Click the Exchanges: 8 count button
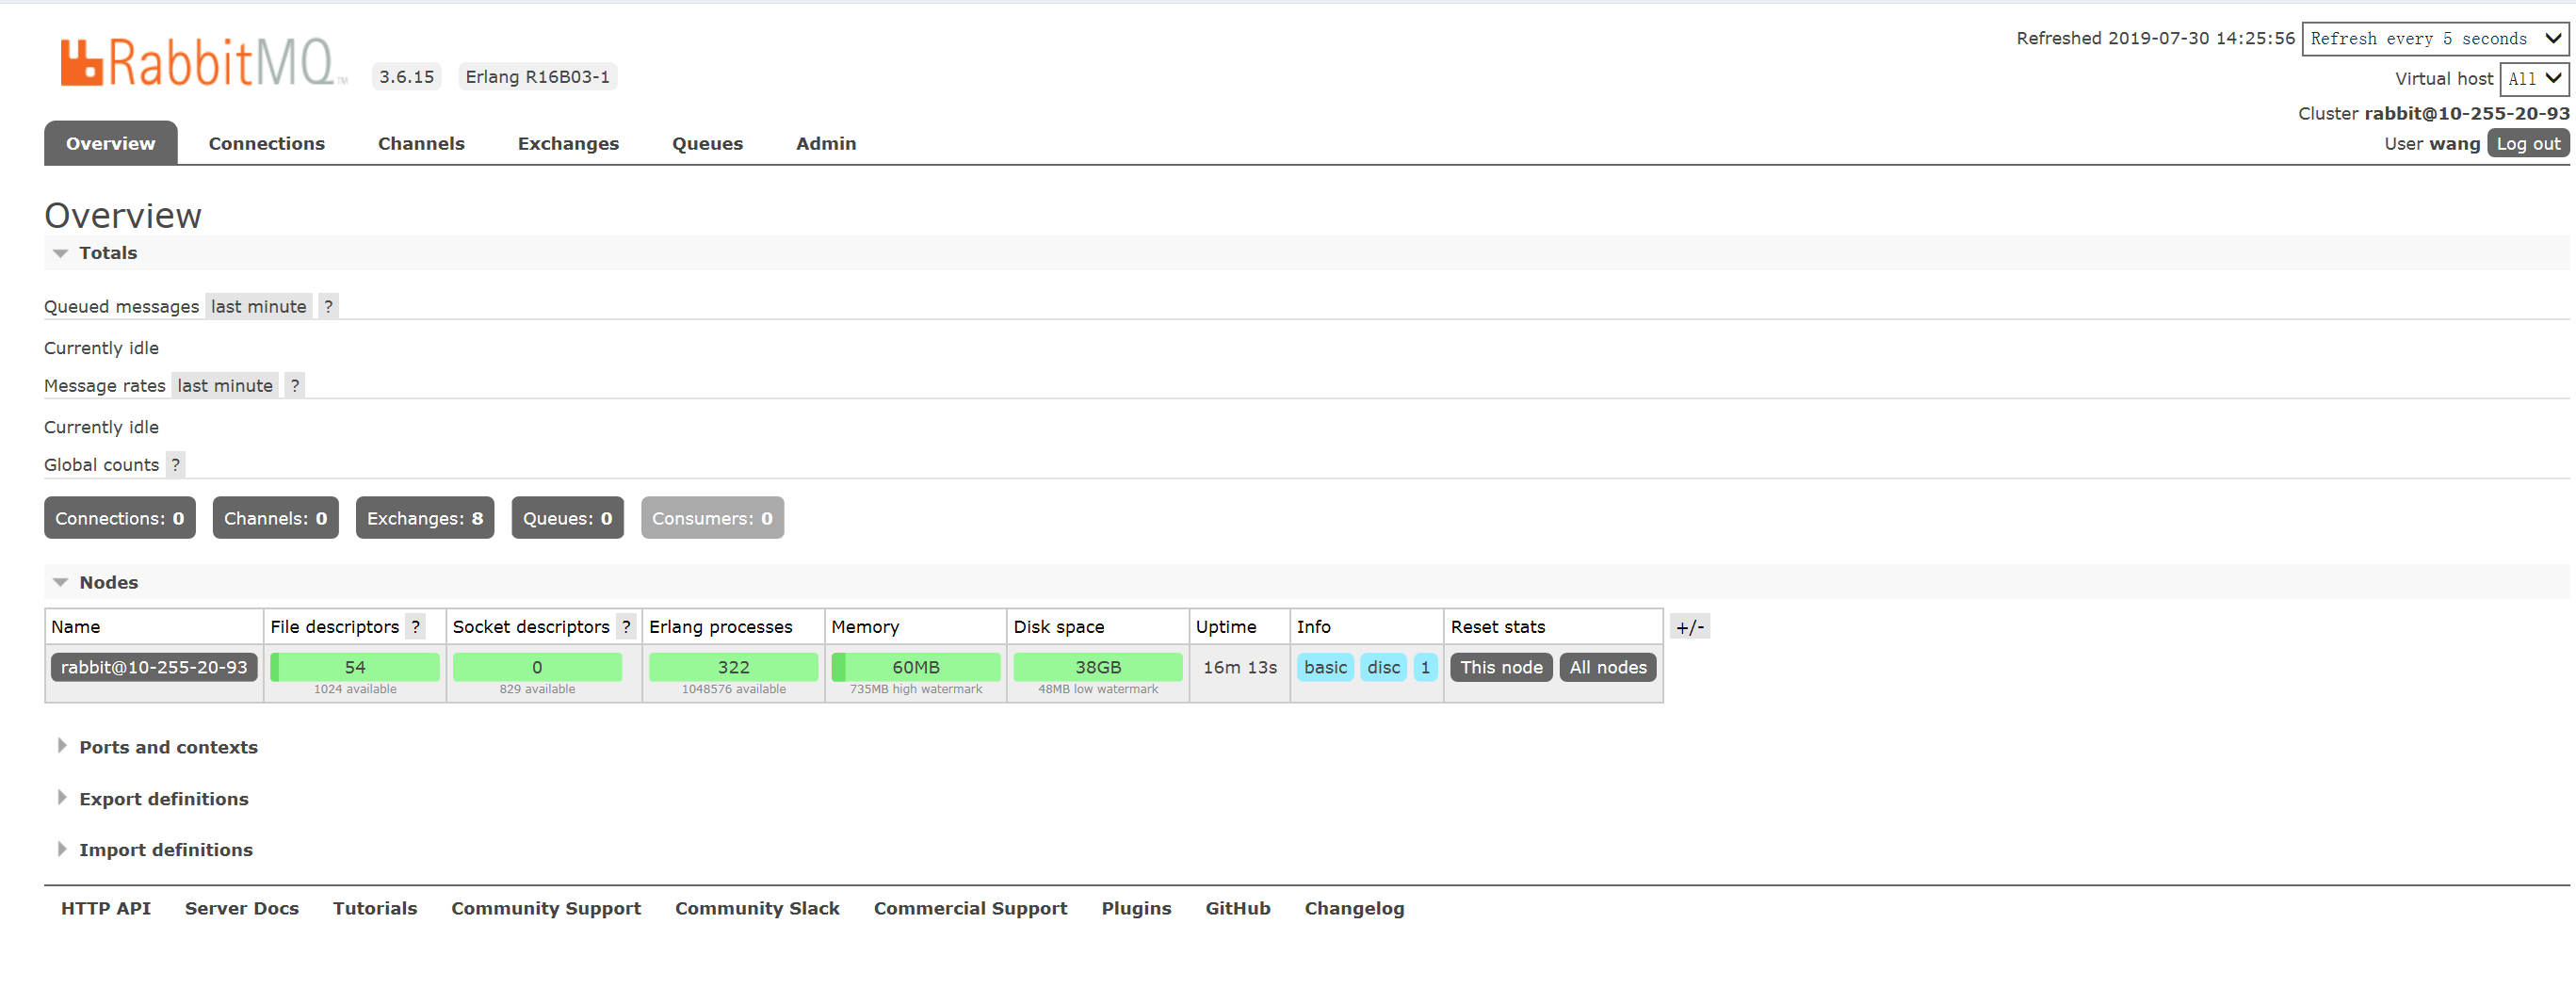Viewport: 2576px width, 988px height. click(x=425, y=518)
